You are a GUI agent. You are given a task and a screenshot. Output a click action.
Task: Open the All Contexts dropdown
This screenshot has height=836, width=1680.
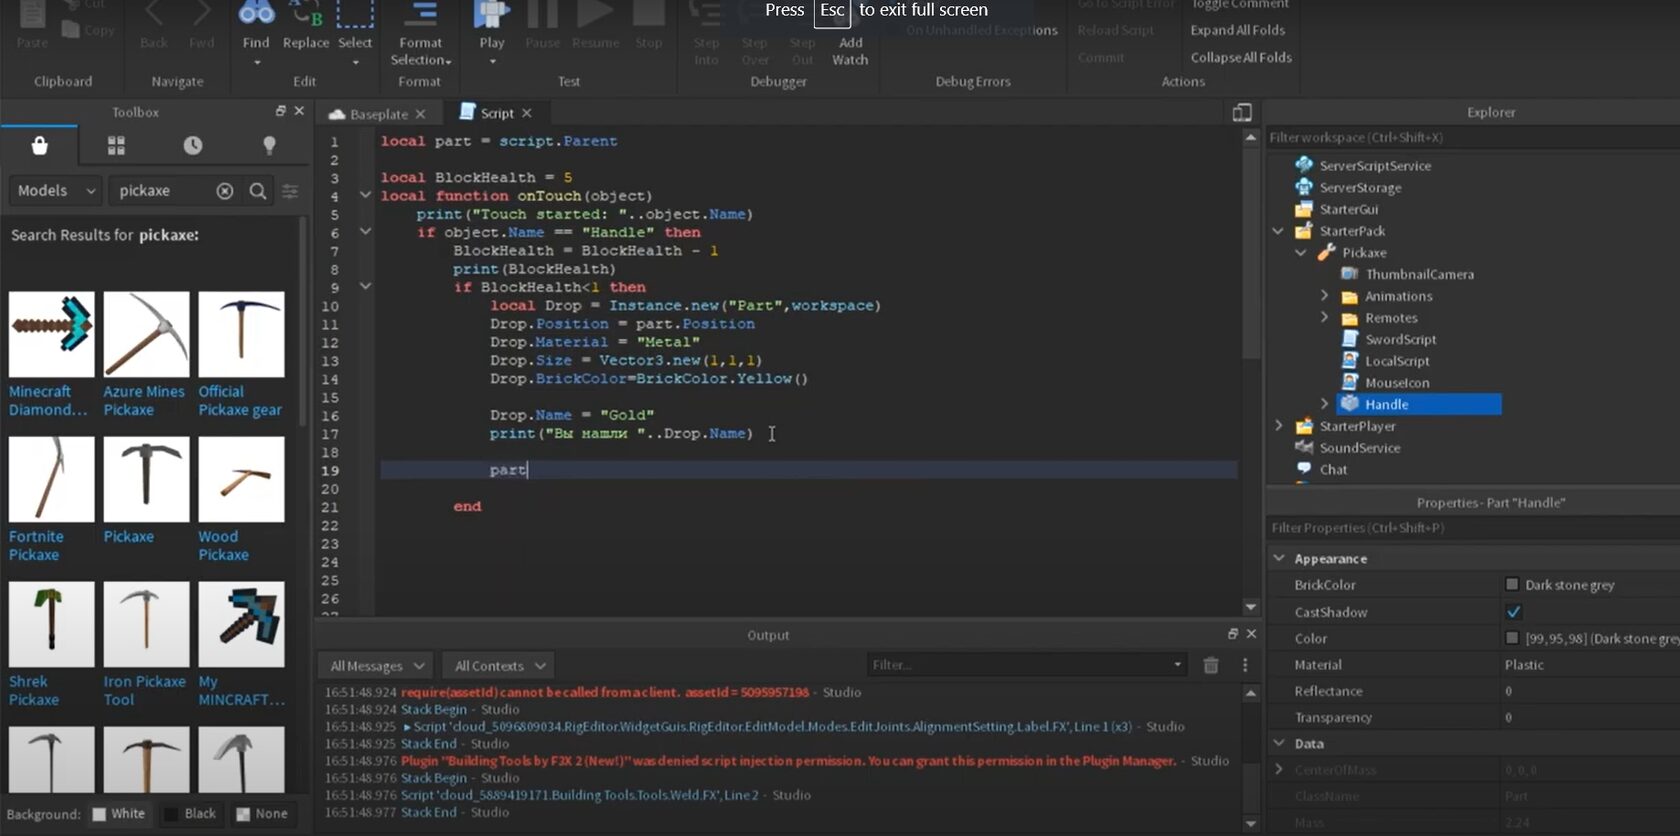tap(499, 666)
